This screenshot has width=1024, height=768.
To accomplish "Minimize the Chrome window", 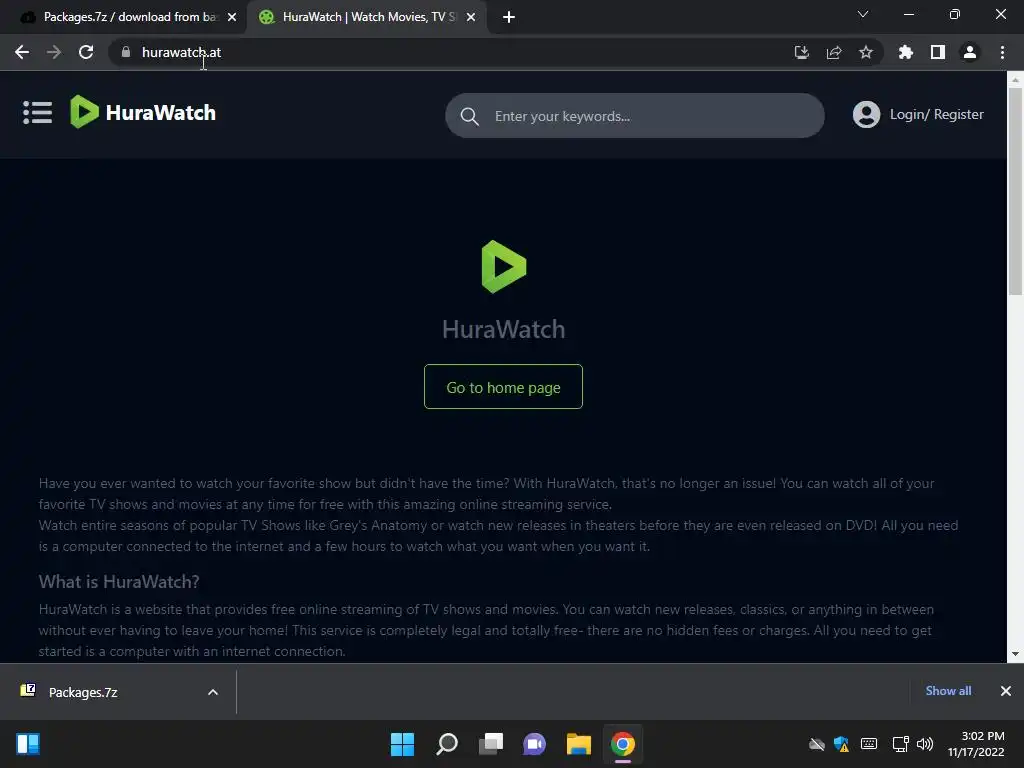I will (x=908, y=14).
